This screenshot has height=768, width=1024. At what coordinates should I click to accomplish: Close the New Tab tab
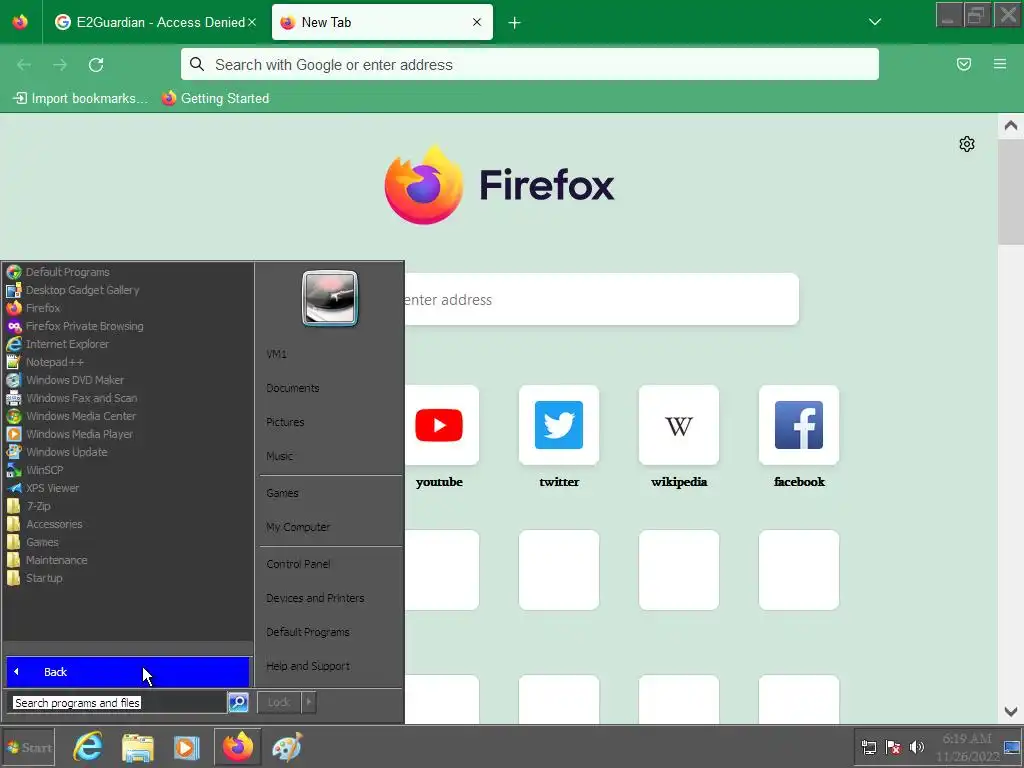pyautogui.click(x=477, y=22)
